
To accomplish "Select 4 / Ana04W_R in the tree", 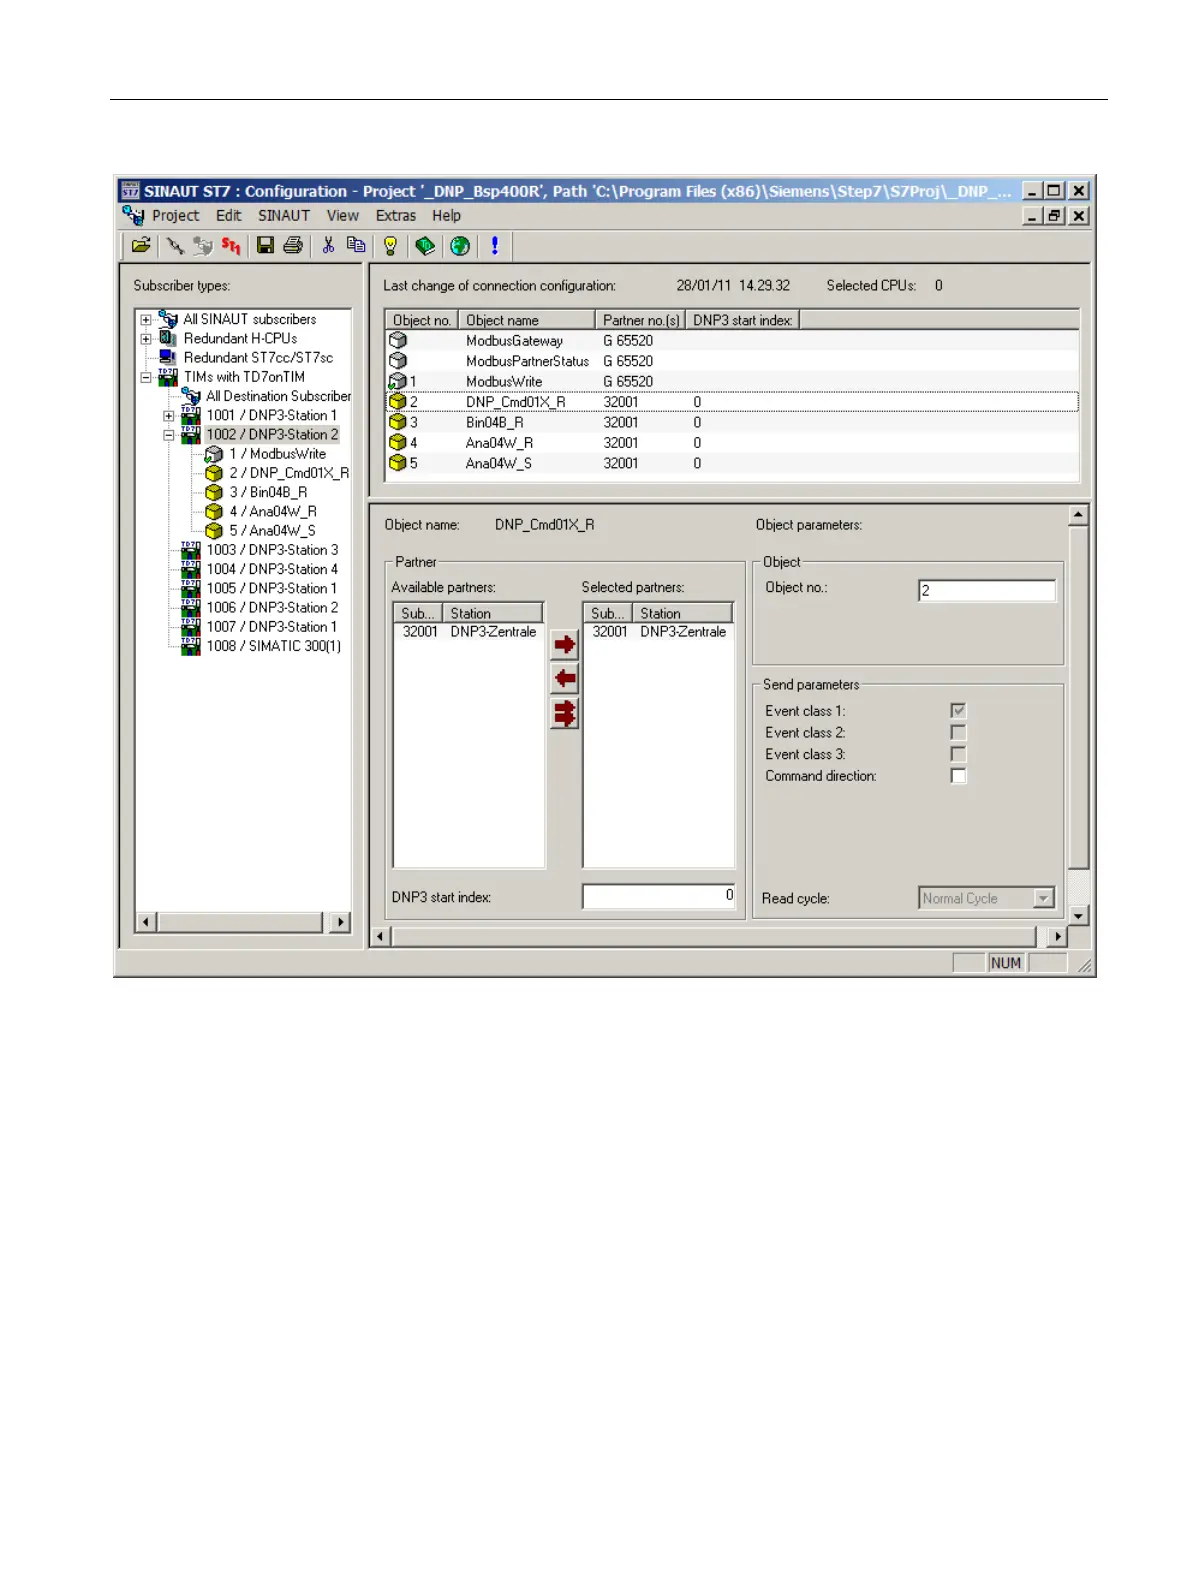I will pyautogui.click(x=273, y=512).
